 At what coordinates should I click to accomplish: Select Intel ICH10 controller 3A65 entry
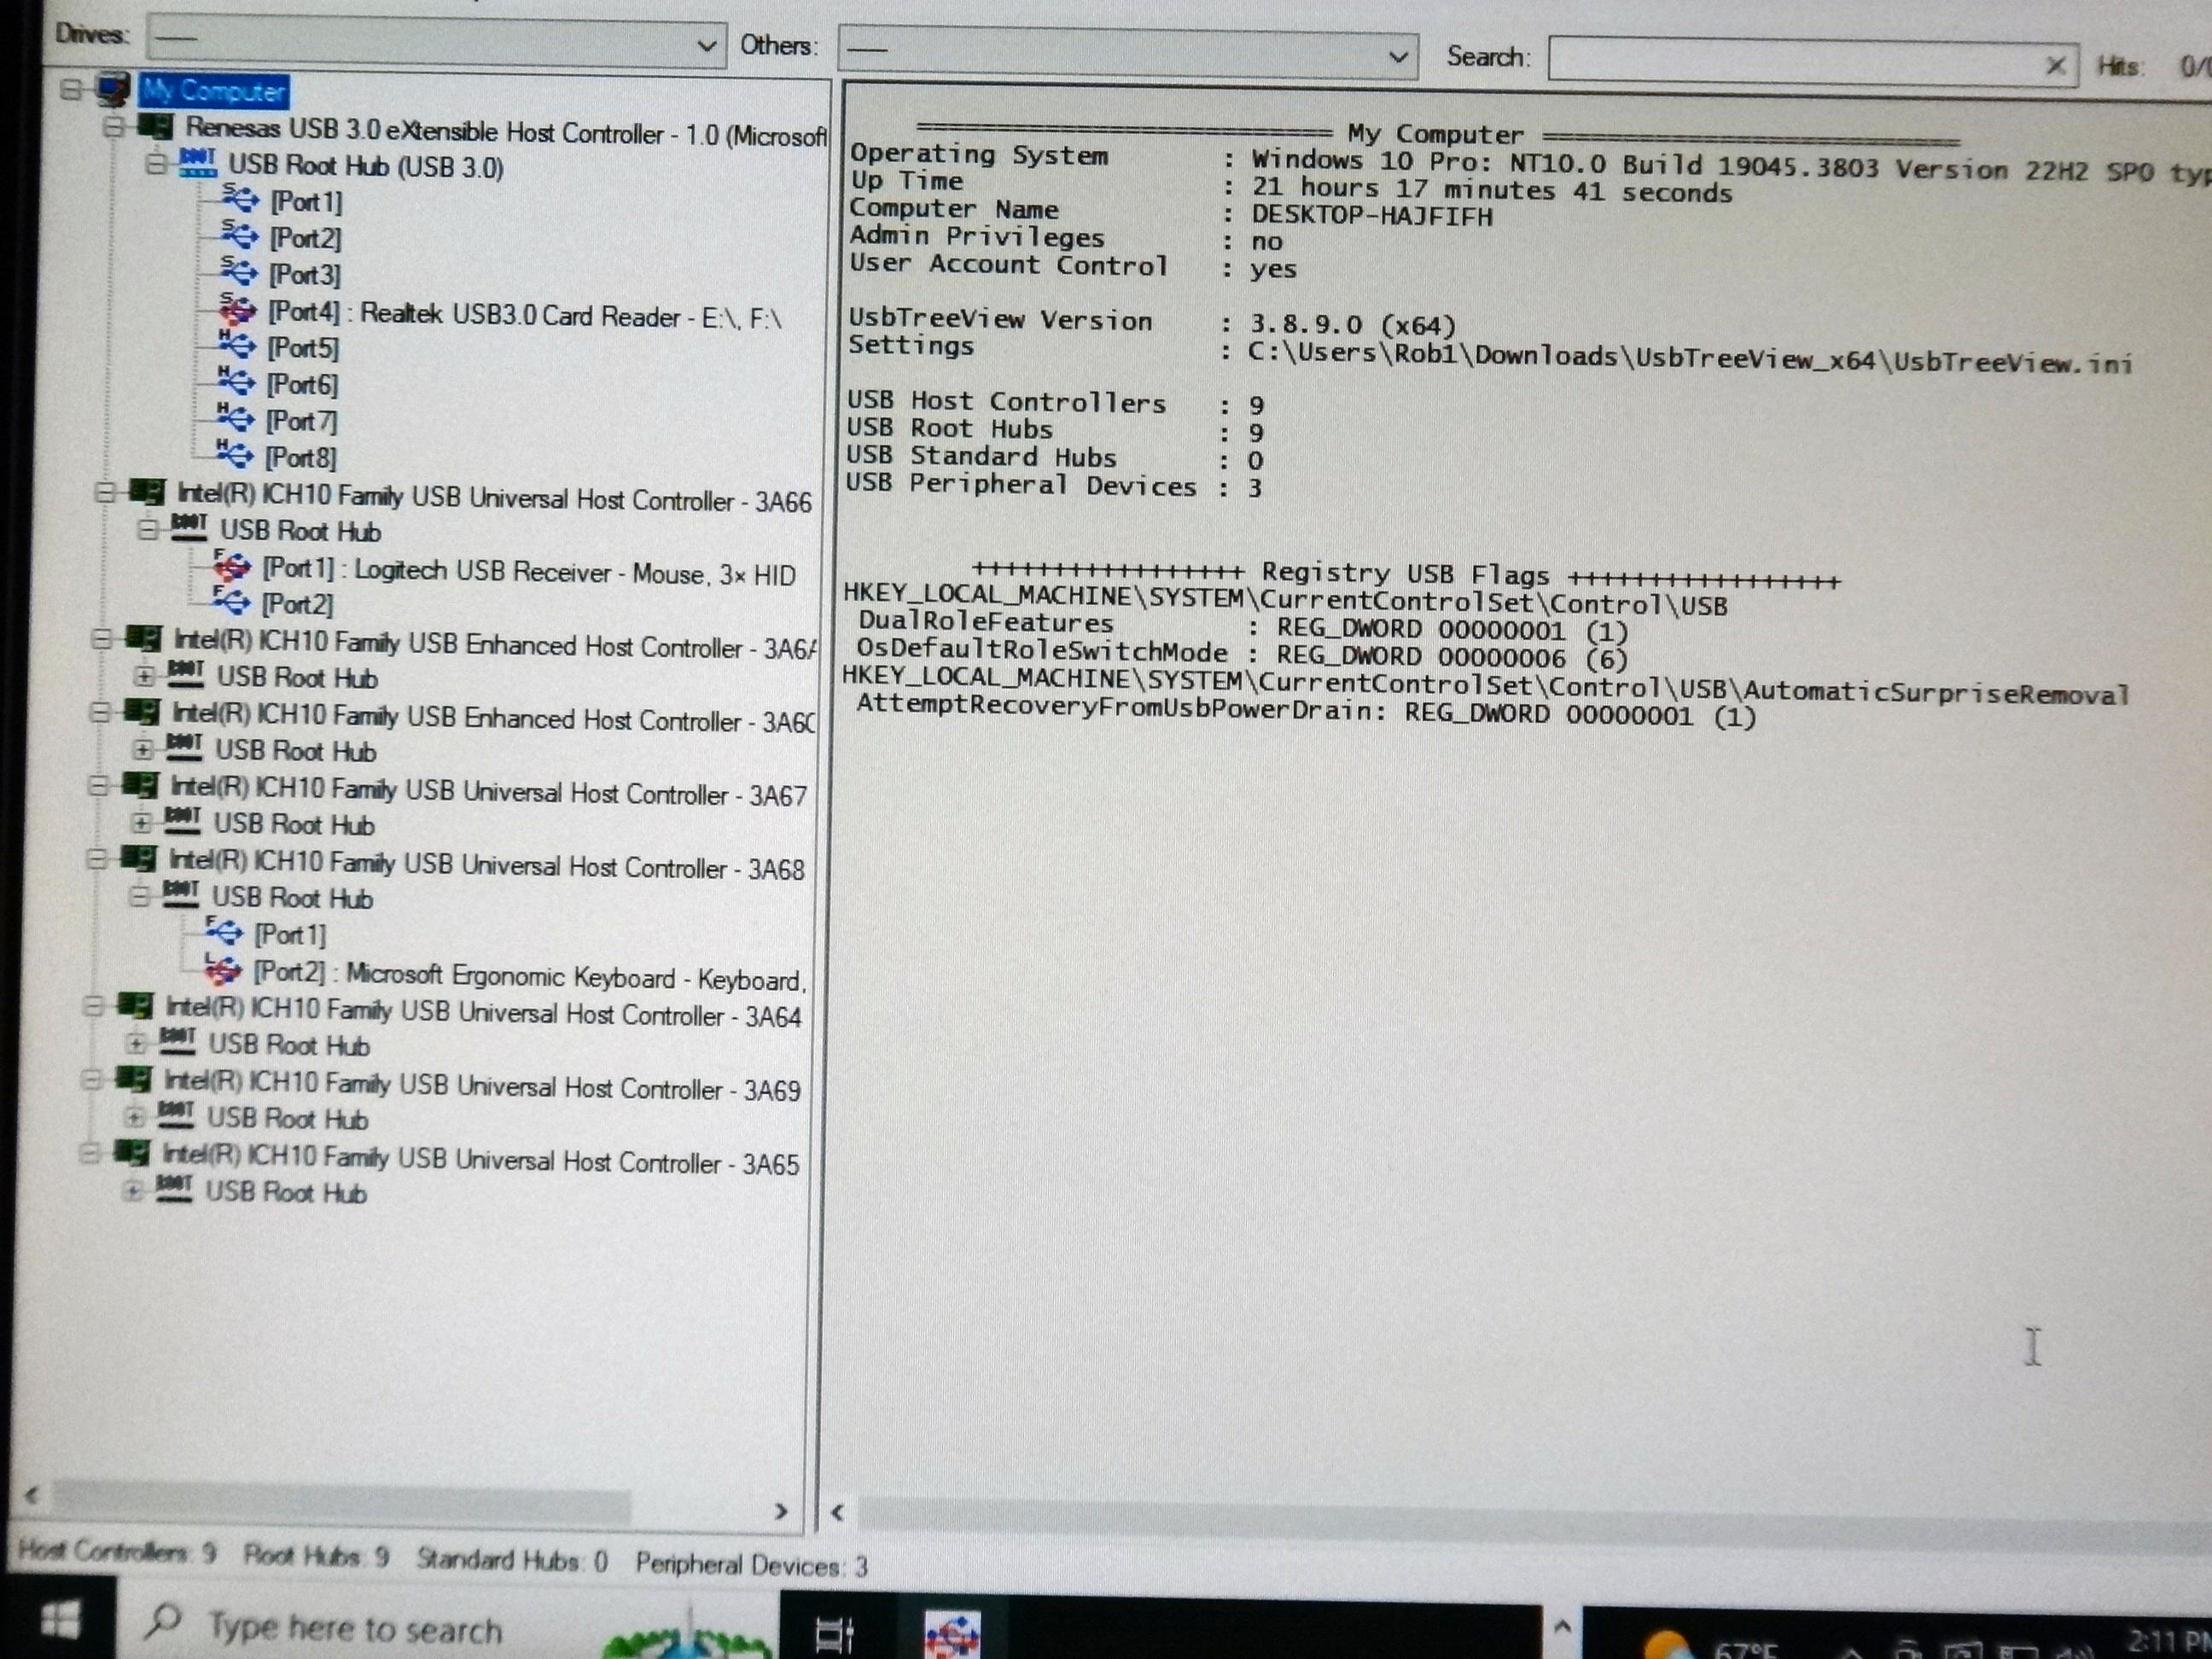point(480,1160)
